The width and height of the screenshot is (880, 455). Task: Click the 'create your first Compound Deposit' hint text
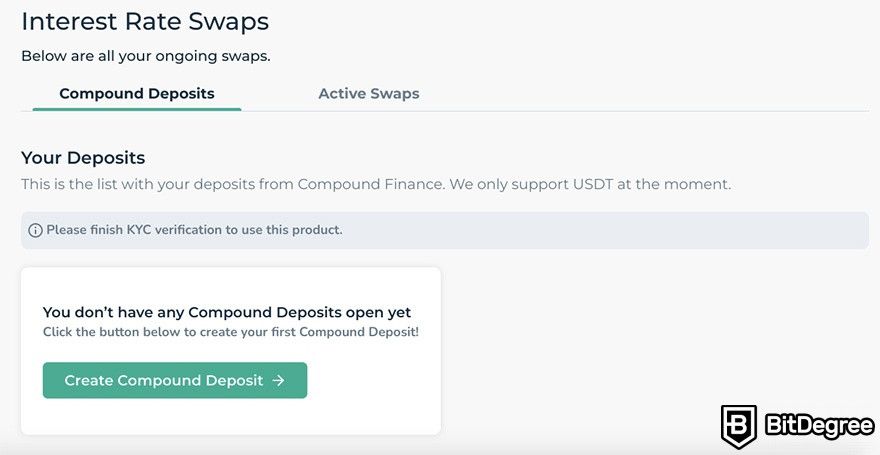pos(231,332)
